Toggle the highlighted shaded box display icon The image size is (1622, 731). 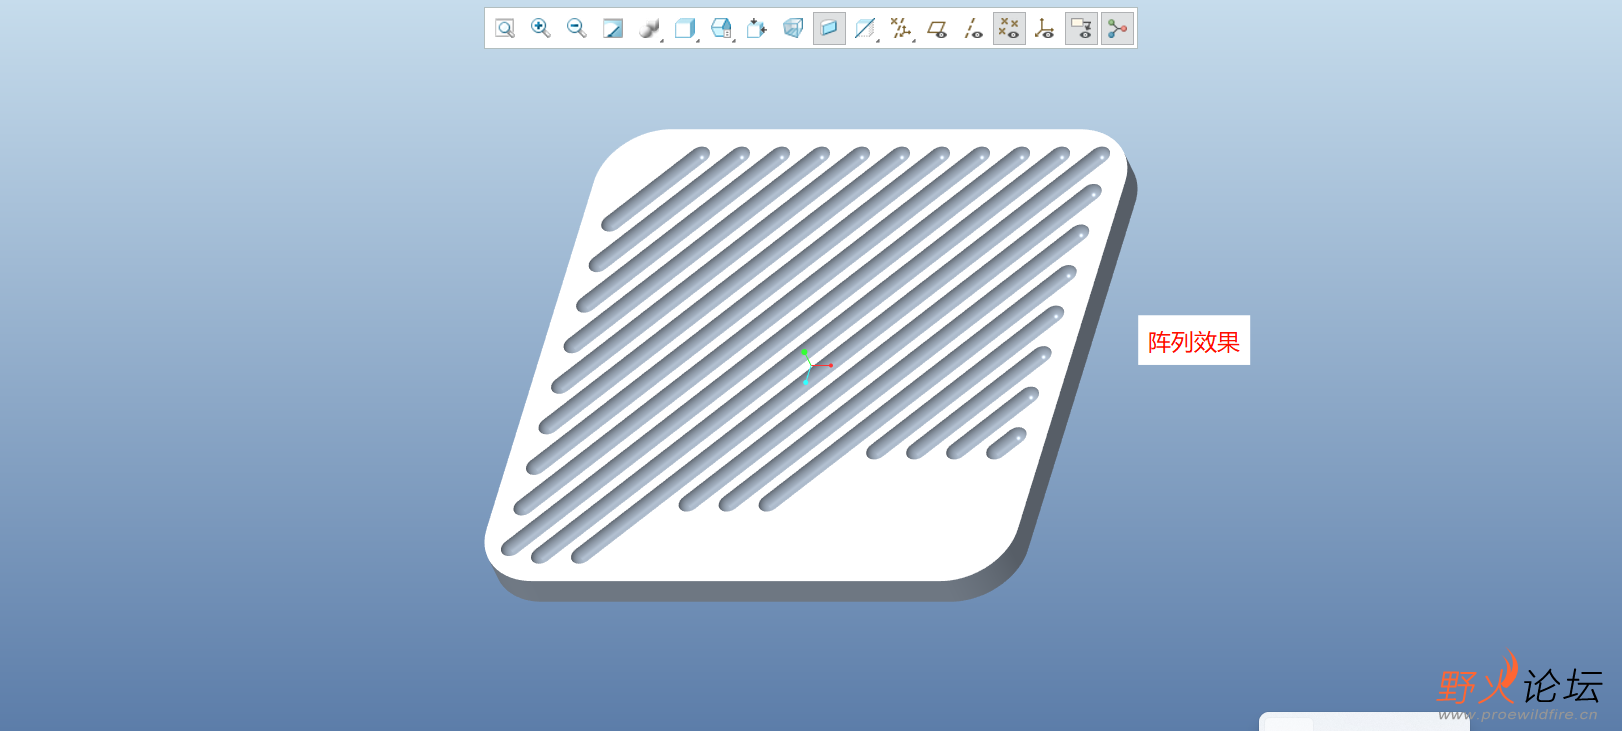(x=829, y=28)
